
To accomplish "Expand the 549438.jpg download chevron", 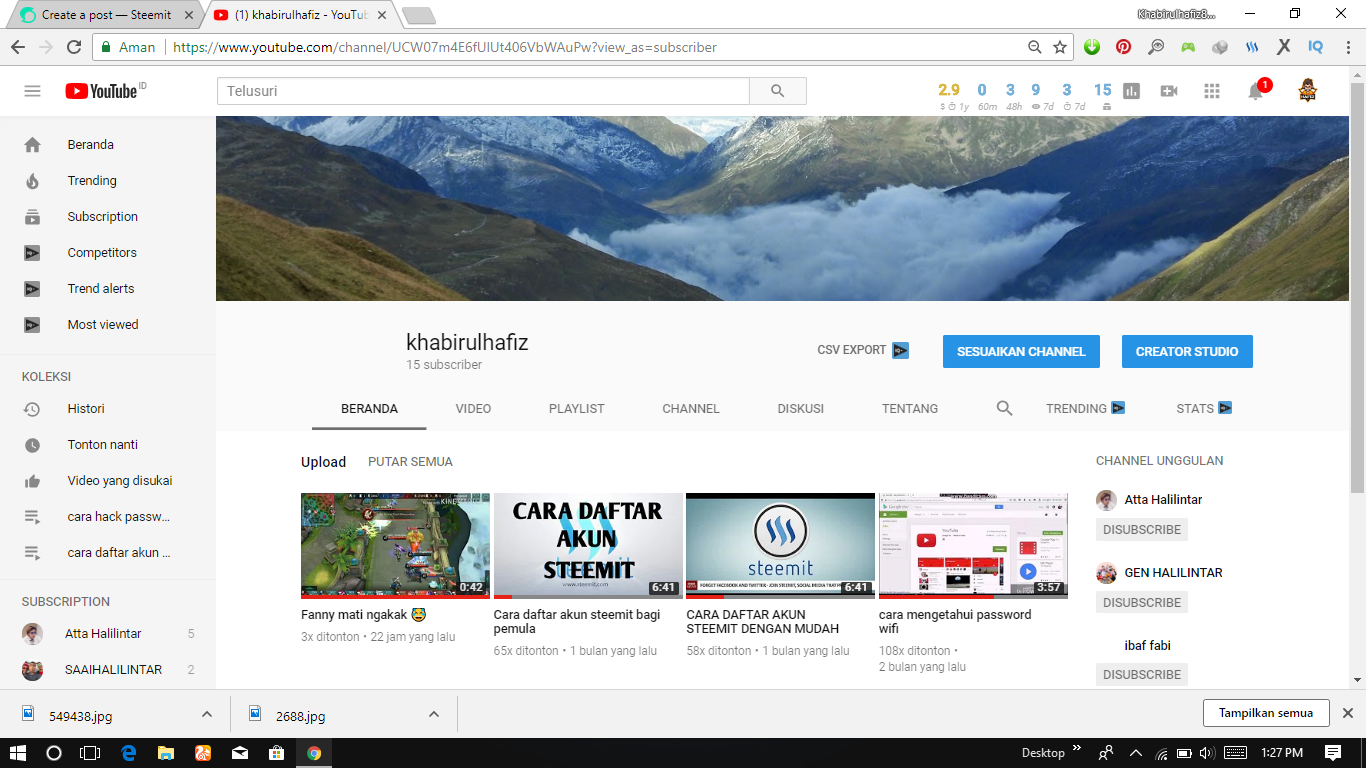I will coord(207,714).
